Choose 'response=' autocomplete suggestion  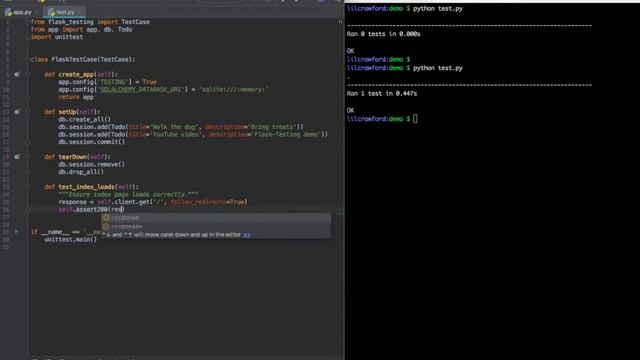[x=216, y=226]
